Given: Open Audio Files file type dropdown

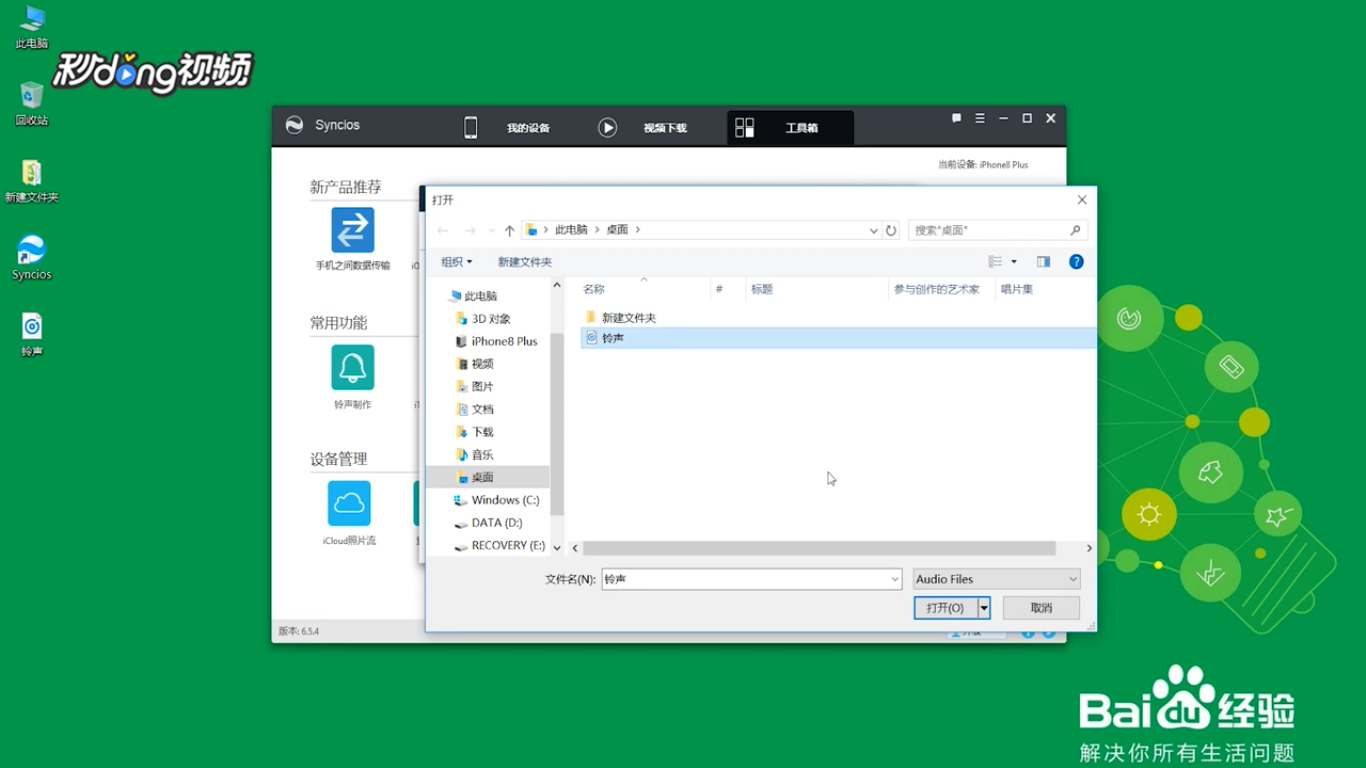Looking at the screenshot, I should point(997,579).
